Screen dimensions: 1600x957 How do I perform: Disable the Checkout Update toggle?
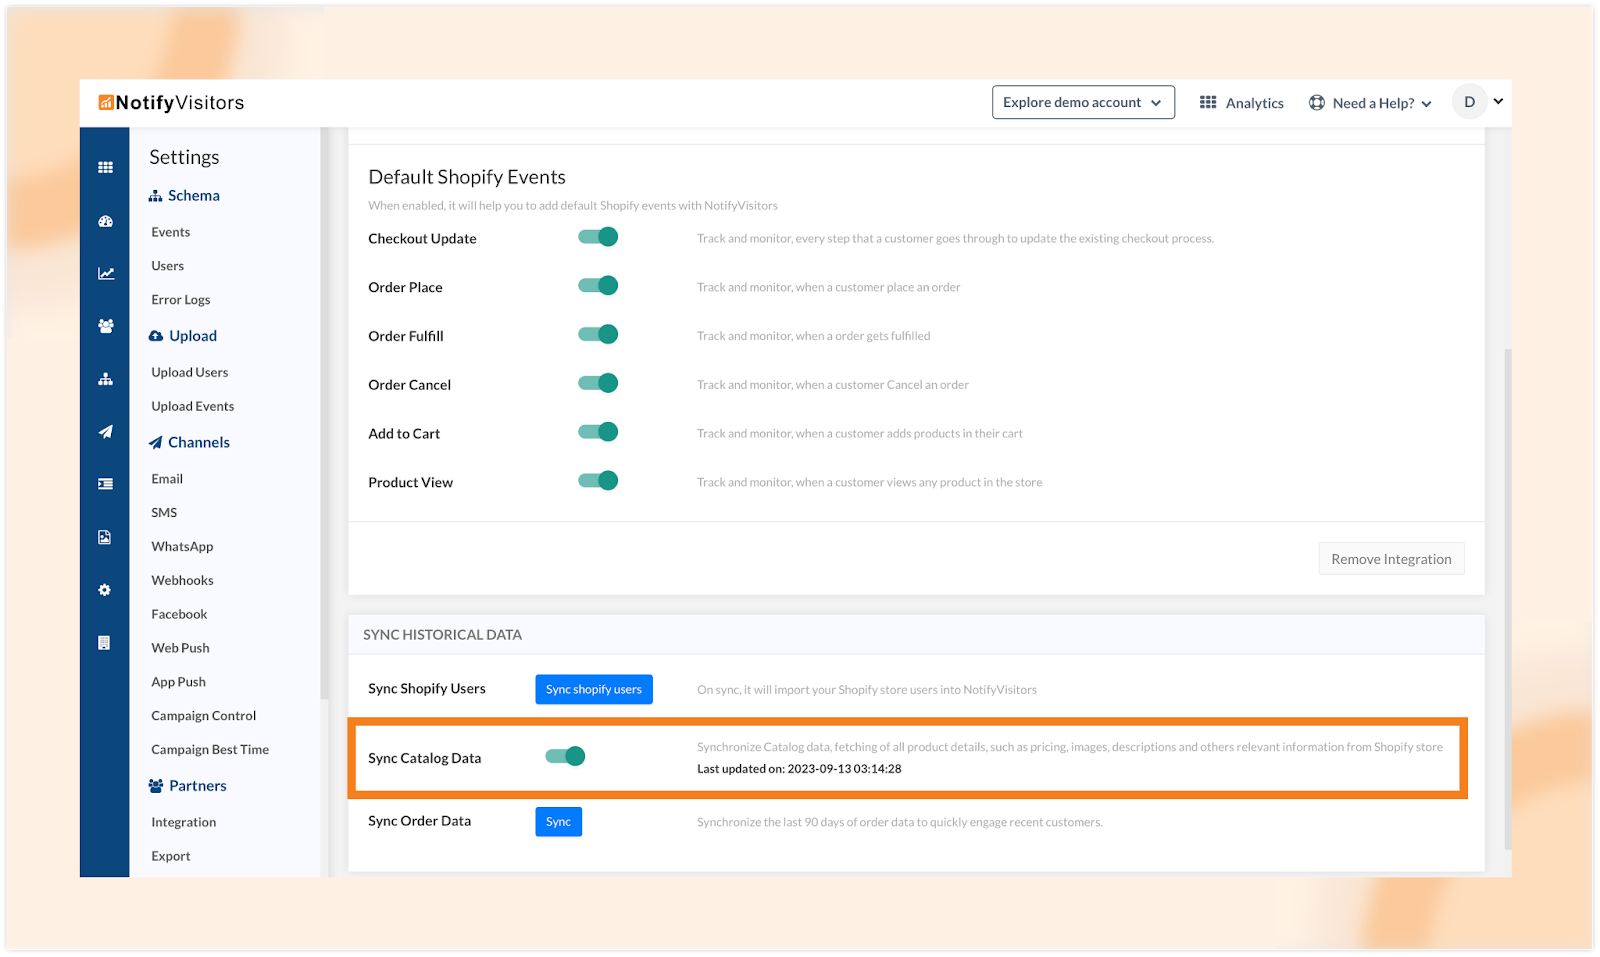(598, 237)
